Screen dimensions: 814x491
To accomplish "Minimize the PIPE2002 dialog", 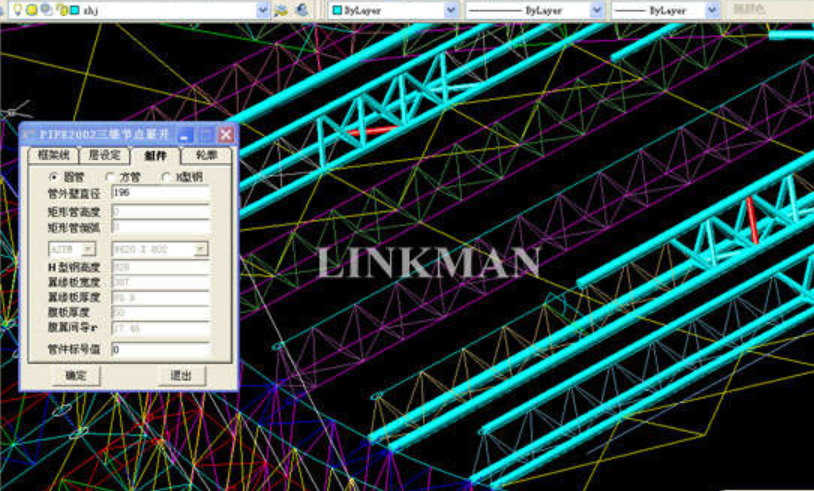I will 186,135.
